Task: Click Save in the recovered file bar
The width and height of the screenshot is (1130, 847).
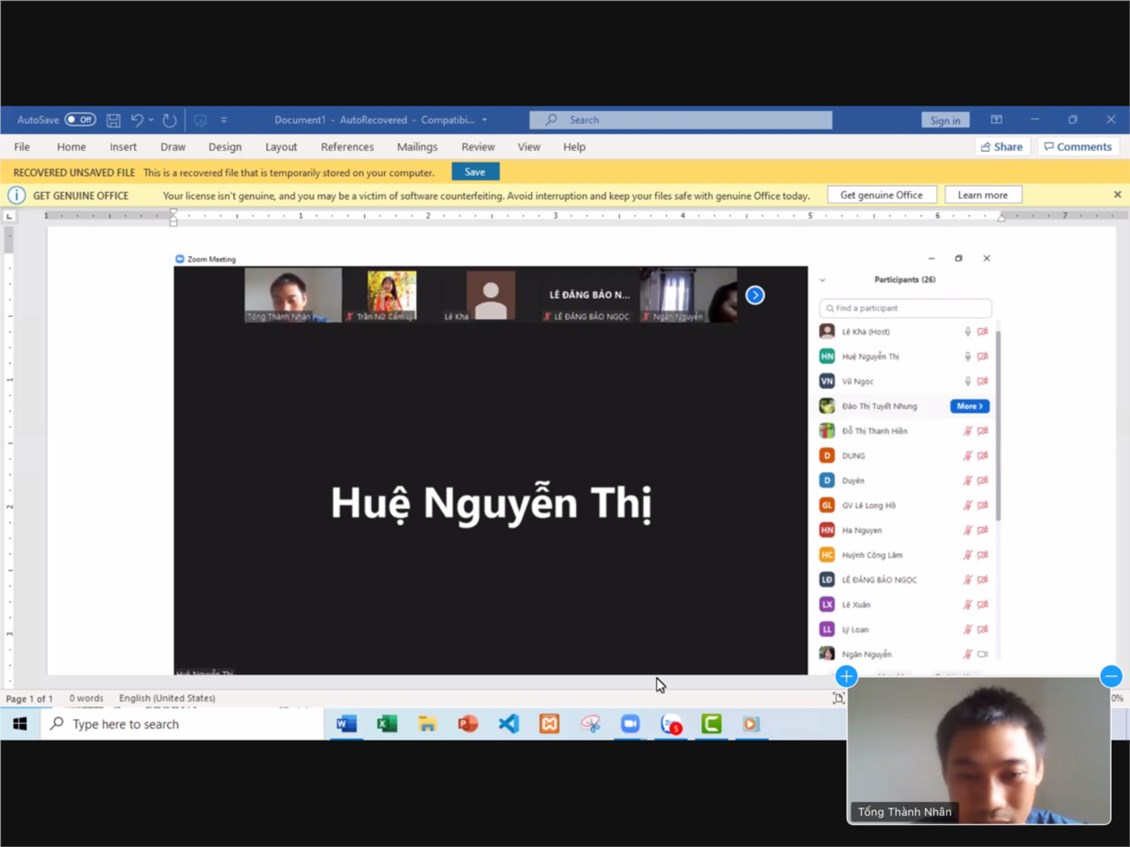Action: pyautogui.click(x=475, y=172)
